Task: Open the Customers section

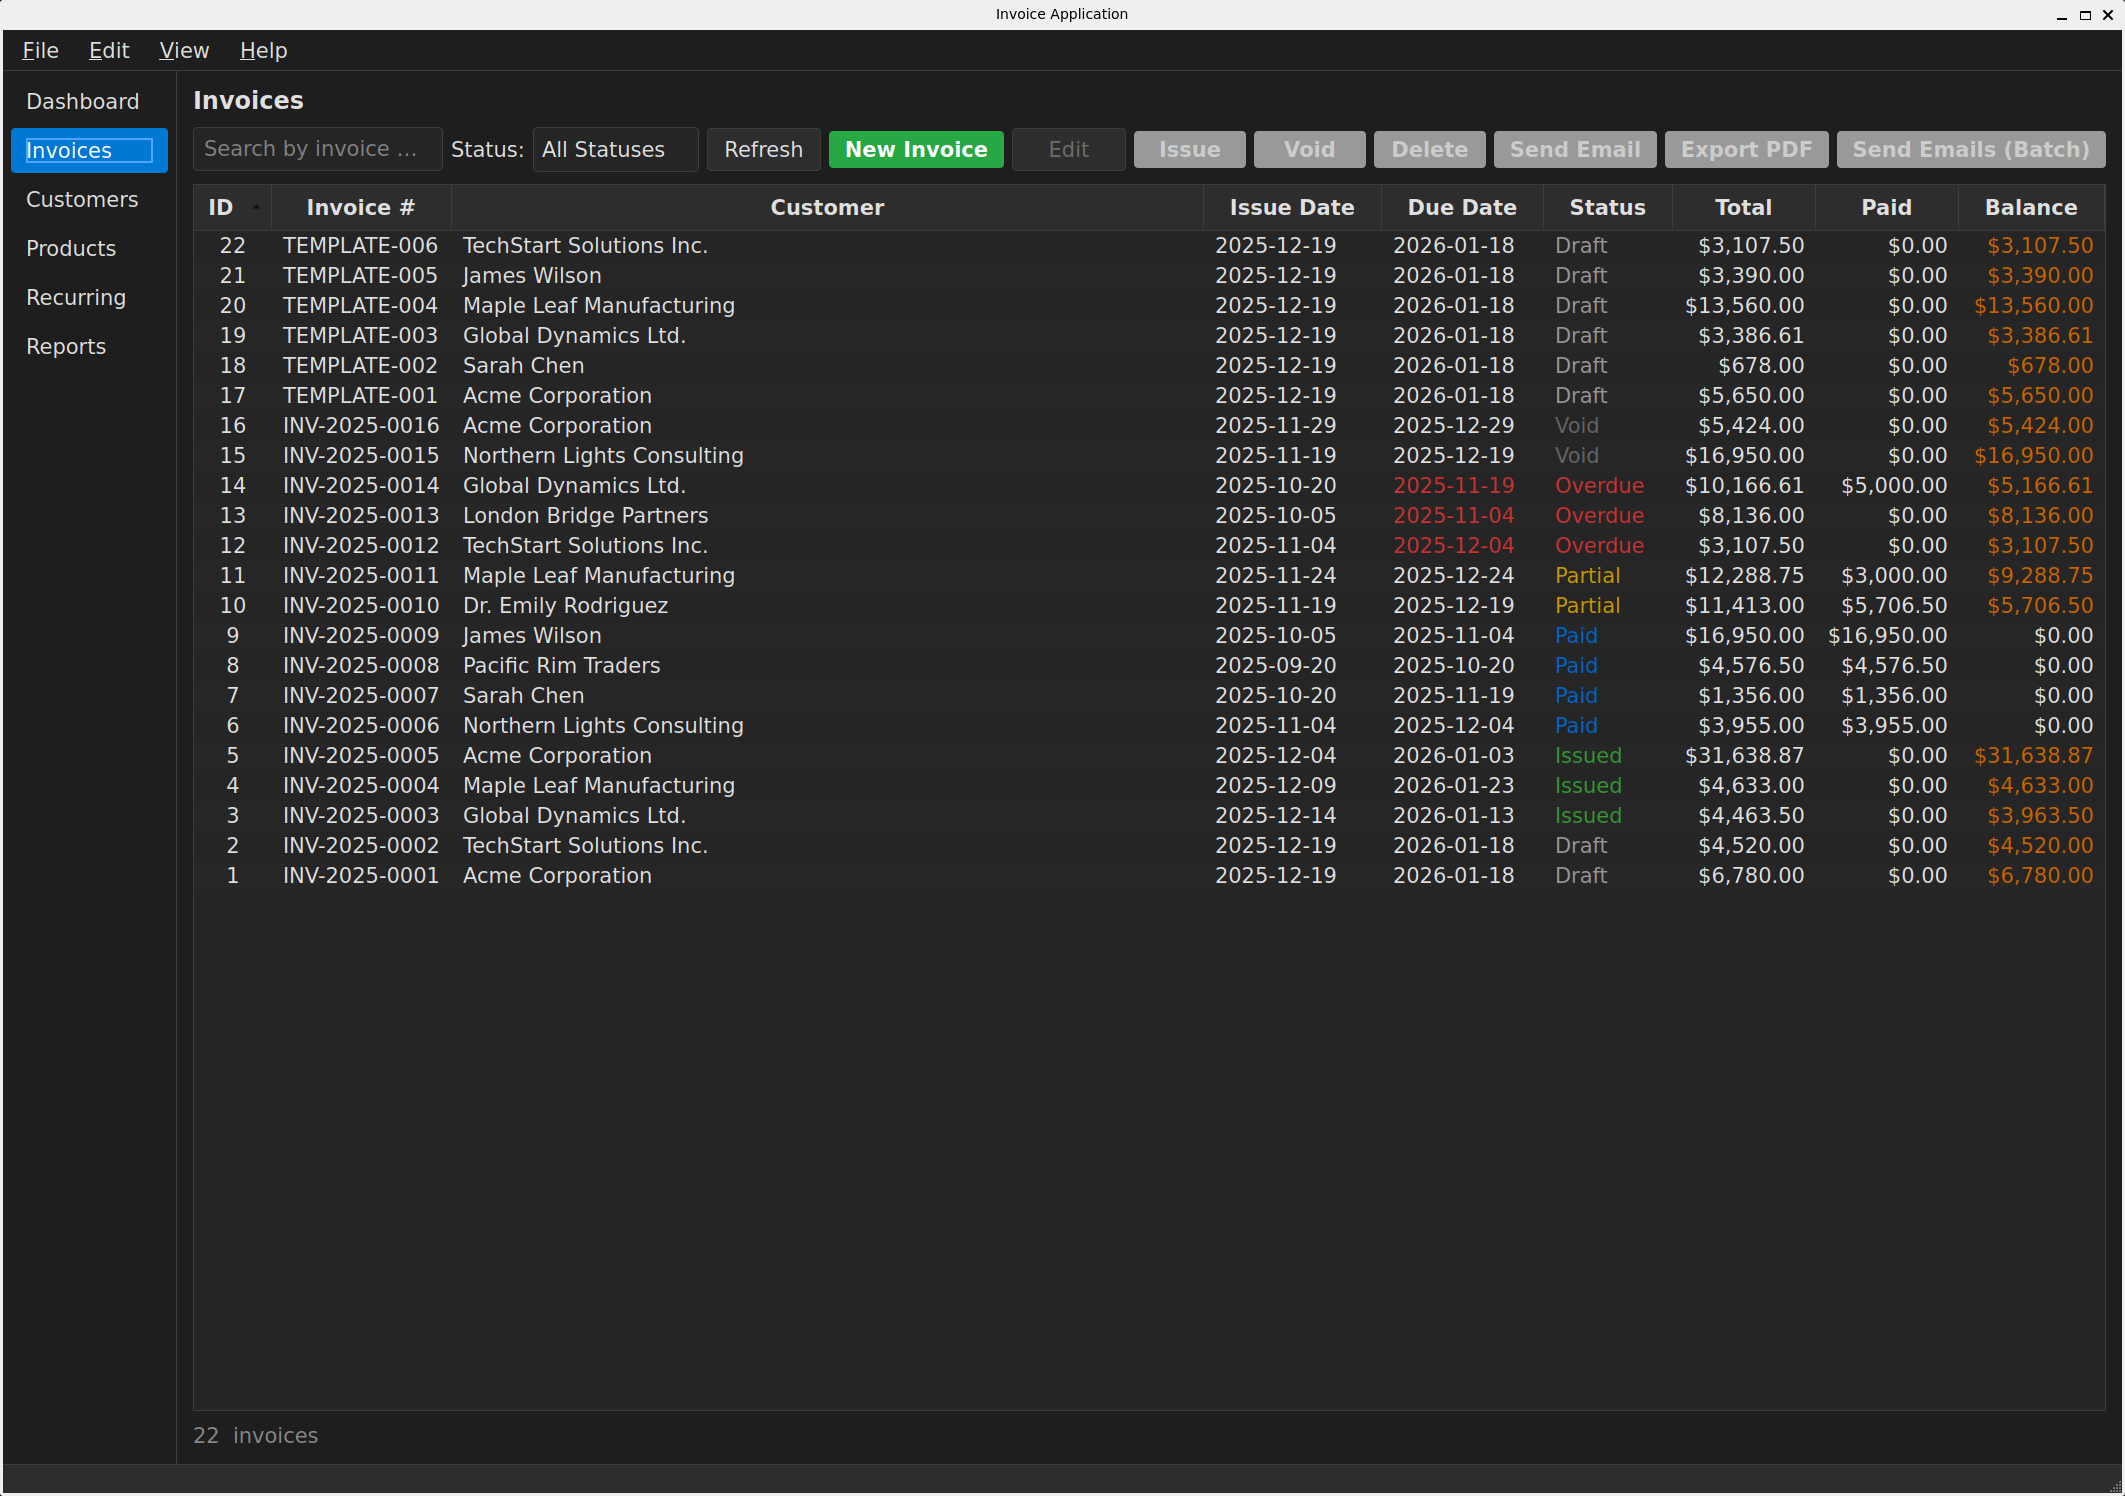Action: click(x=82, y=199)
